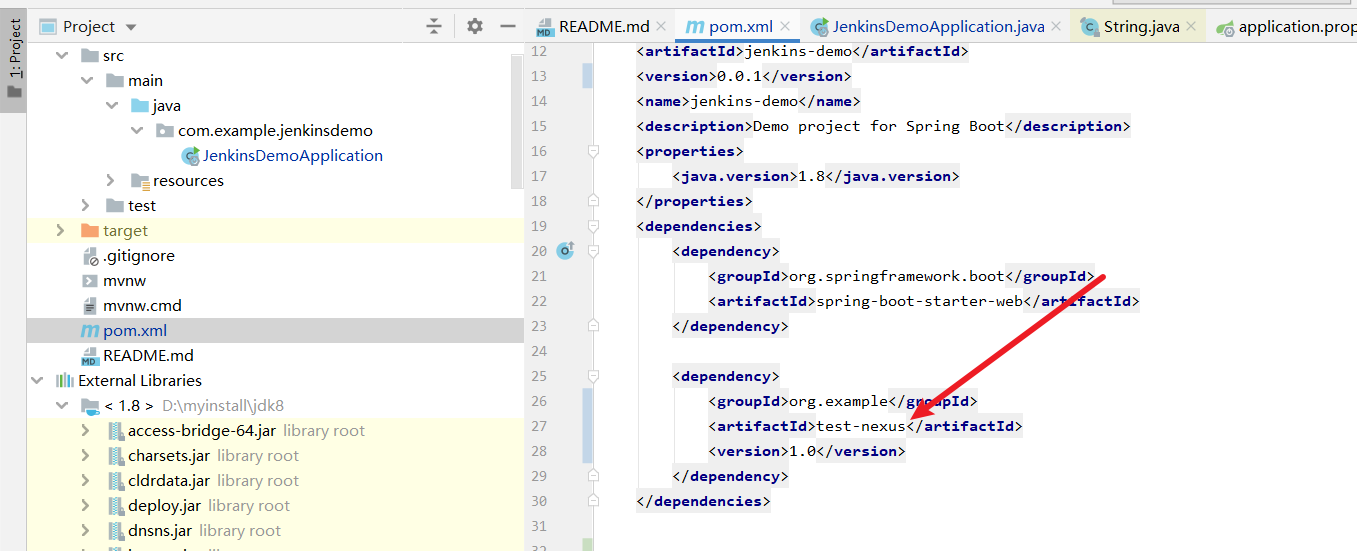Fold the second dependency block on line 25
1357x551 pixels.
tap(593, 376)
